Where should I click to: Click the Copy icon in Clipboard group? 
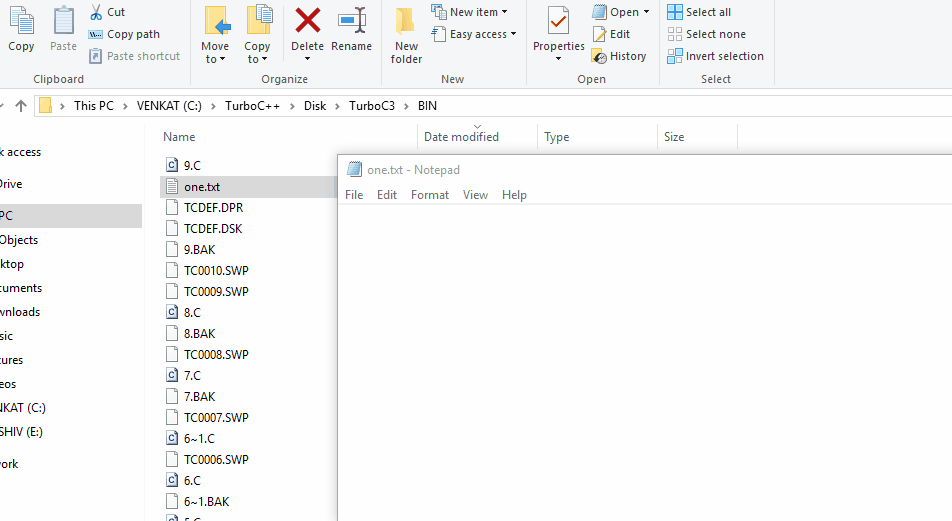tap(21, 20)
